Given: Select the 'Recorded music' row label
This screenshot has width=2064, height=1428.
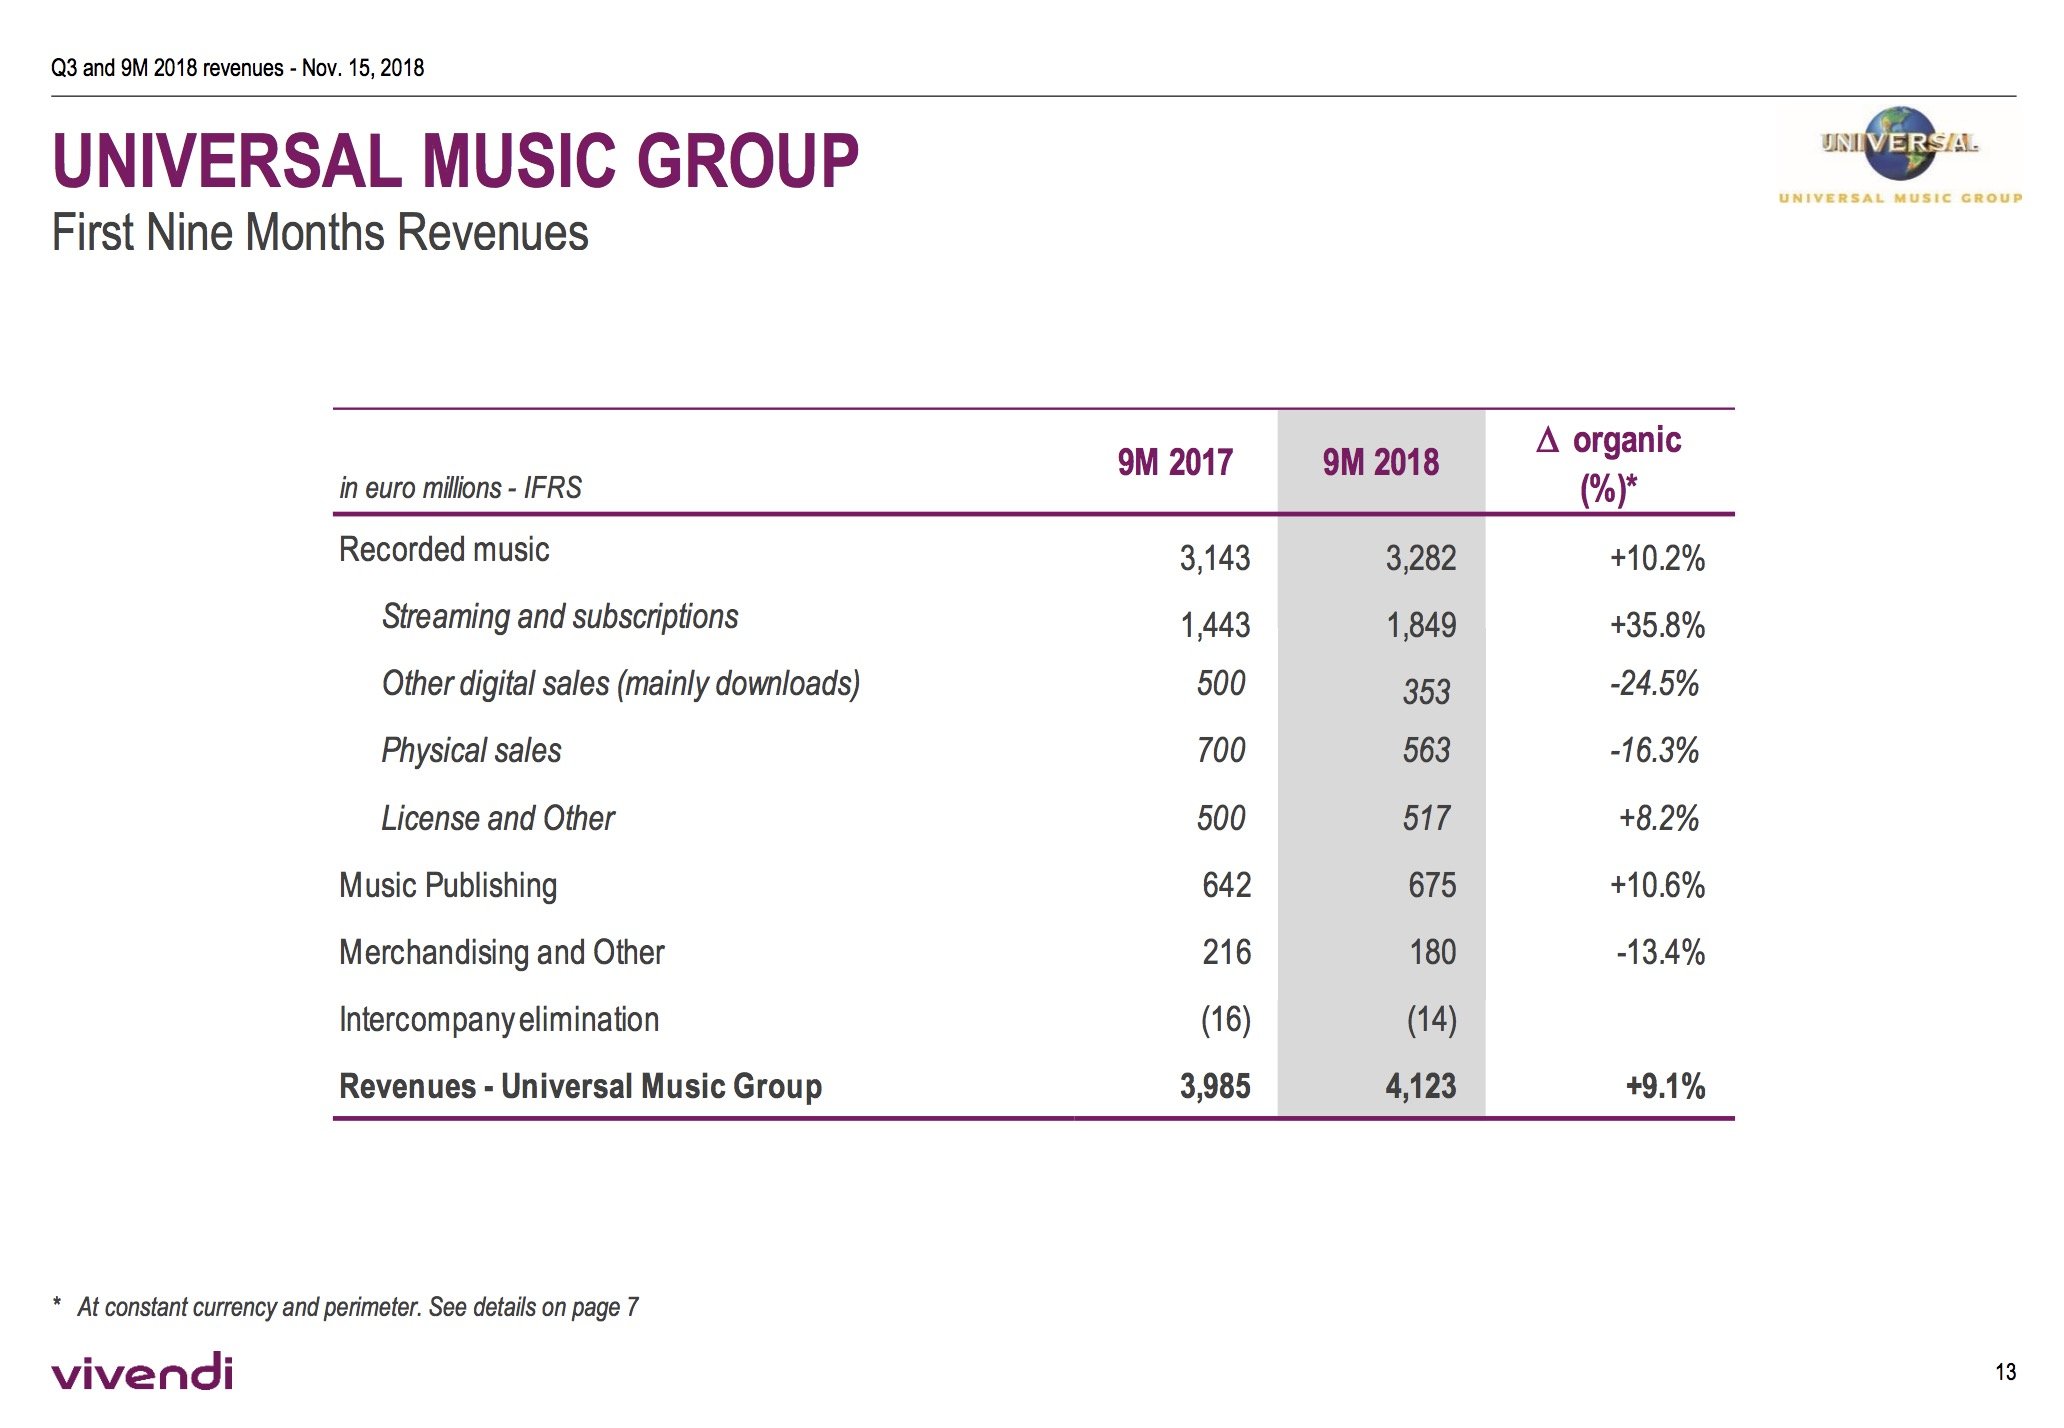Looking at the screenshot, I should coord(444,550).
